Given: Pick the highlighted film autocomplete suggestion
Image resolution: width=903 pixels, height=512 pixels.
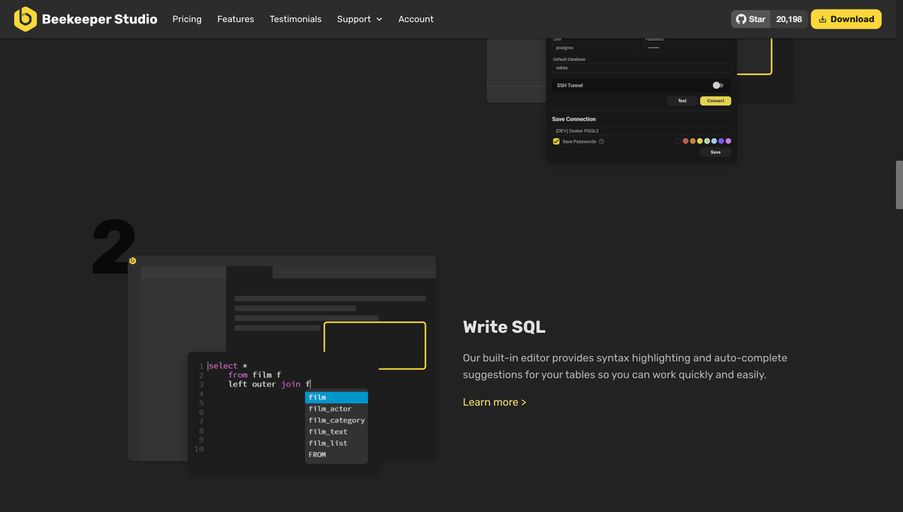Looking at the screenshot, I should [x=336, y=397].
